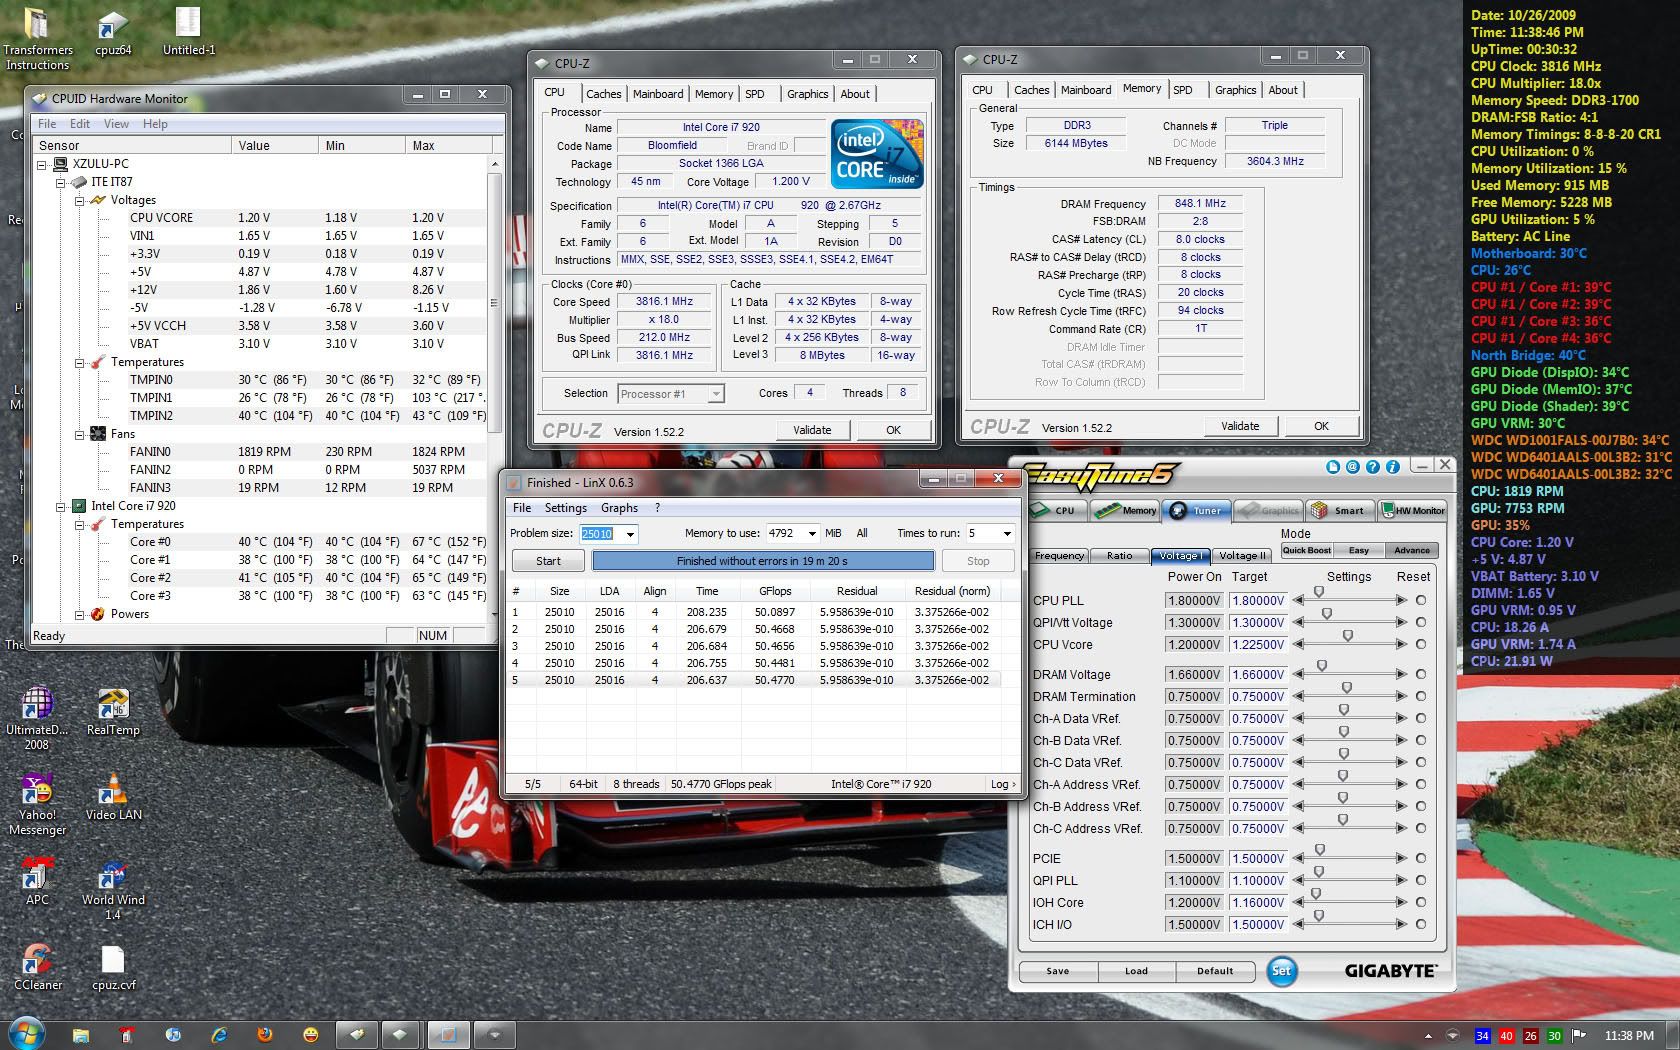Screen dimensions: 1680x1050
Task: Open the Video LAN desktop icon
Action: 113,797
